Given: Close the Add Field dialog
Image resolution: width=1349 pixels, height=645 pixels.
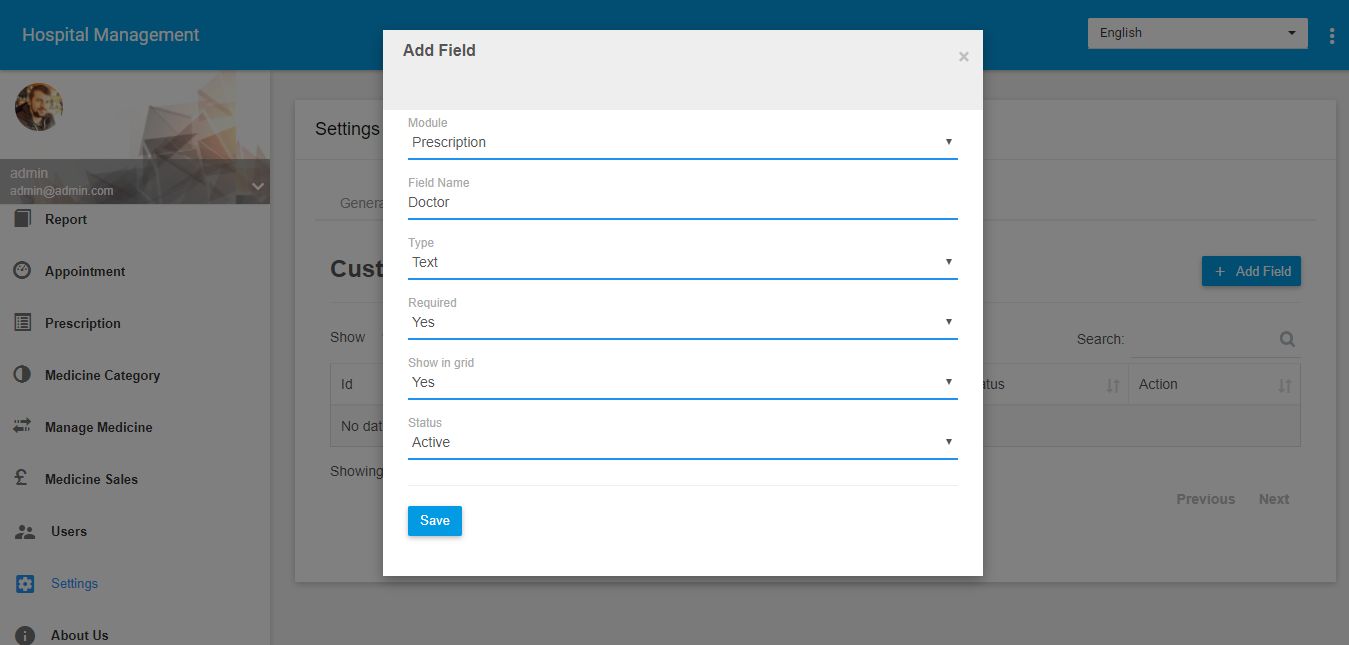Looking at the screenshot, I should point(963,57).
